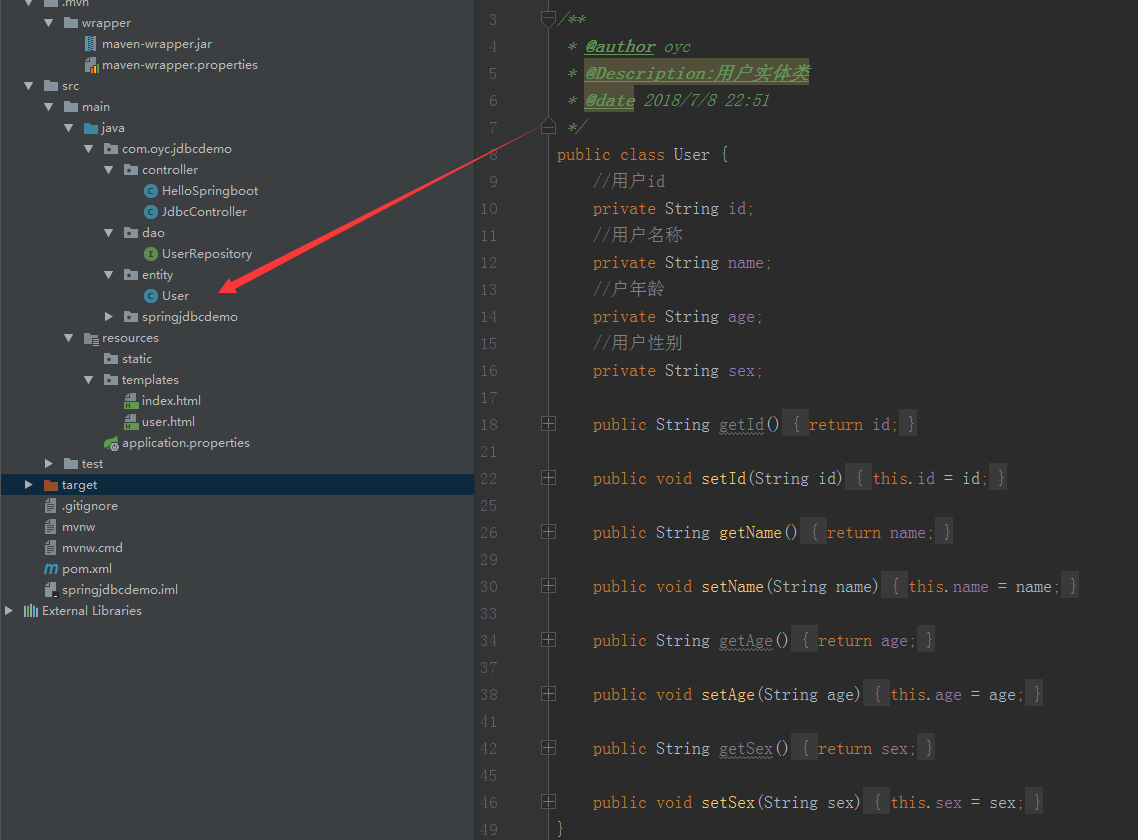
Task: Expand the External Libraries node
Action: [8, 610]
